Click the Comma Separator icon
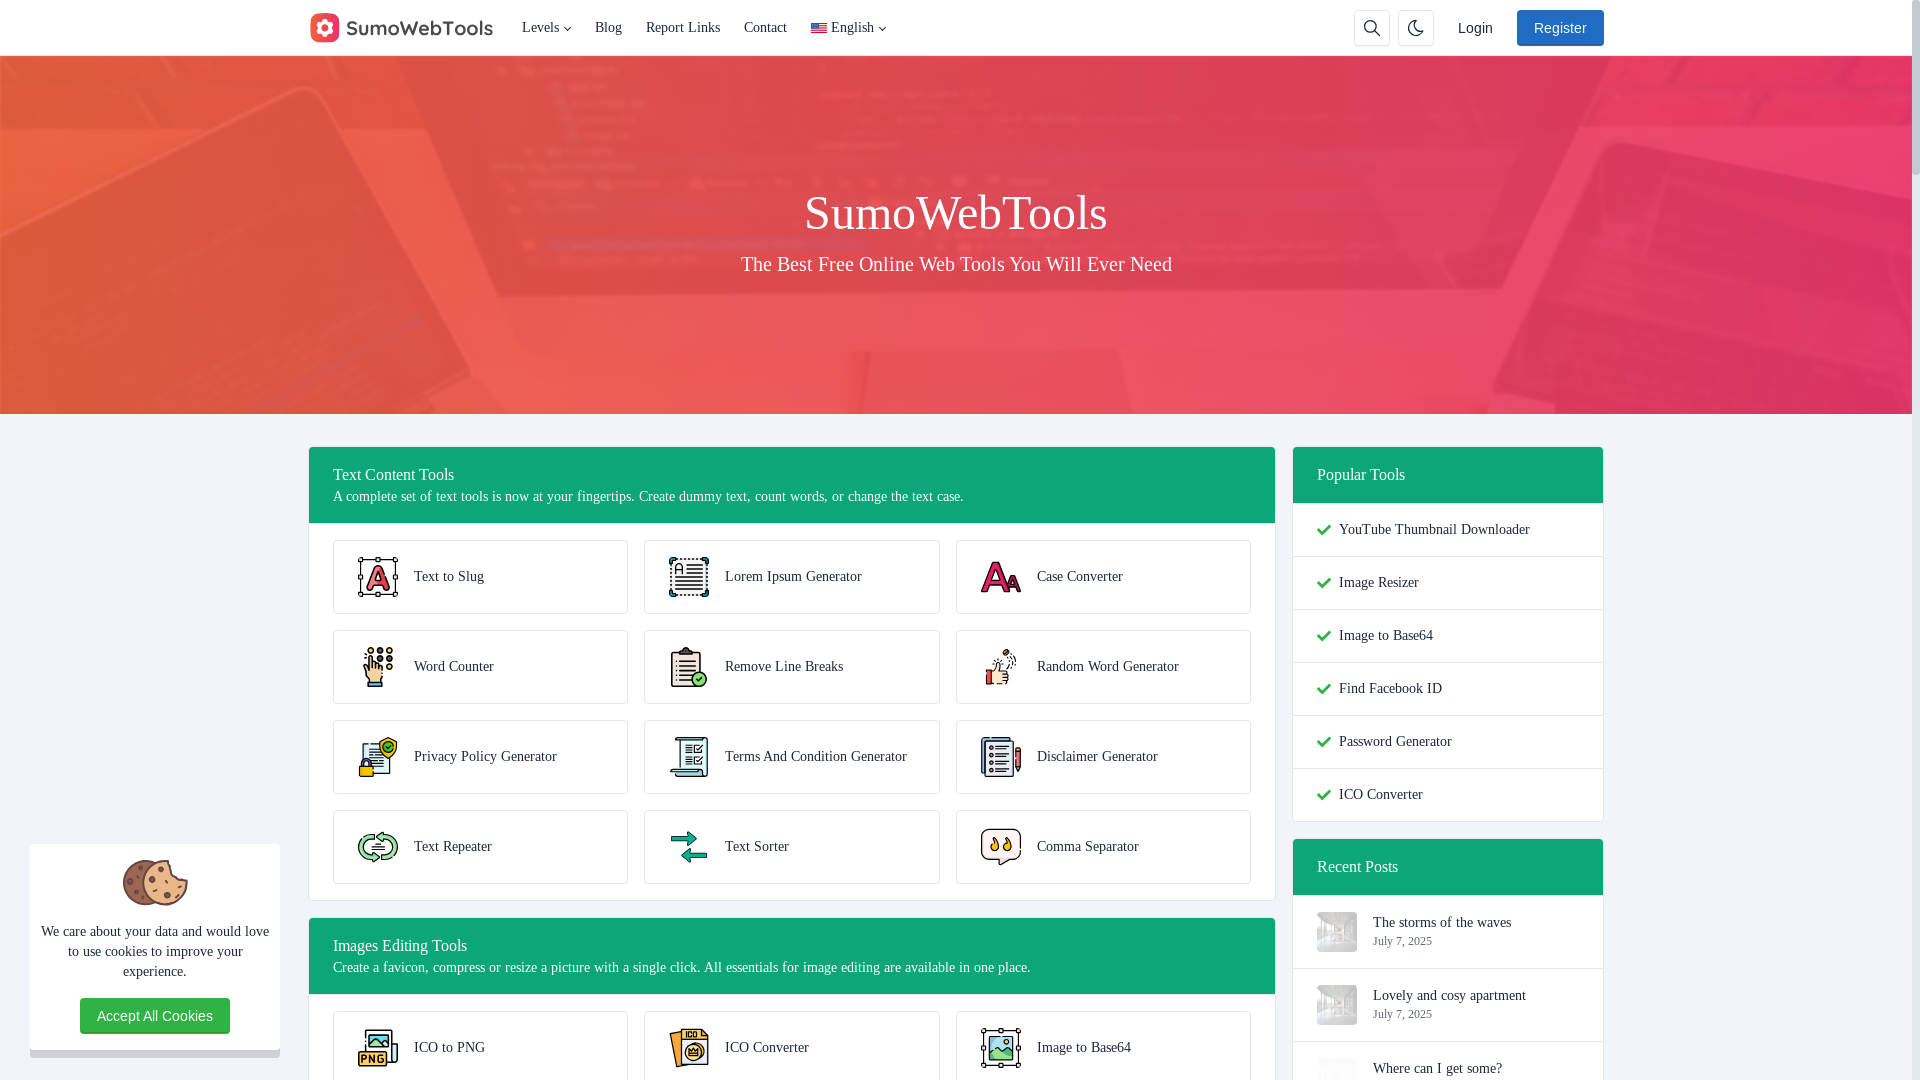Image resolution: width=1920 pixels, height=1080 pixels. tap(1001, 847)
